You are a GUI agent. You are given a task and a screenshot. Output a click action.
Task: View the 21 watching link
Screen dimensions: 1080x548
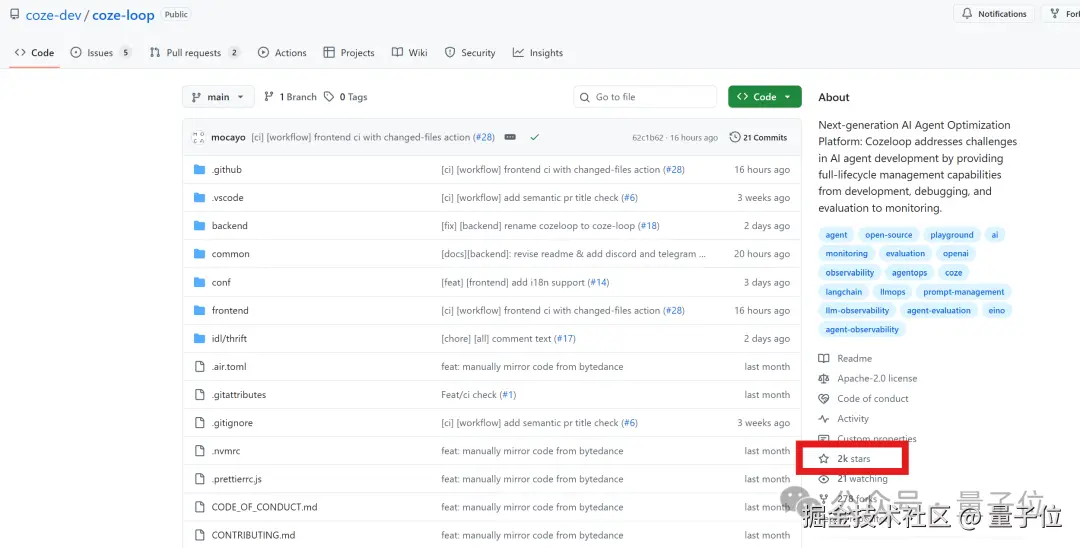(x=853, y=478)
